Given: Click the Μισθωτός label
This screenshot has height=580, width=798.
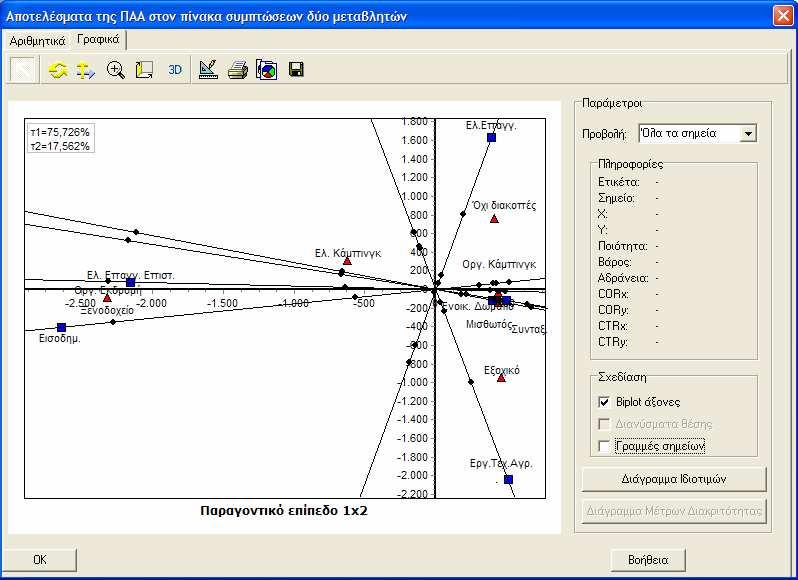Looking at the screenshot, I should 489,324.
